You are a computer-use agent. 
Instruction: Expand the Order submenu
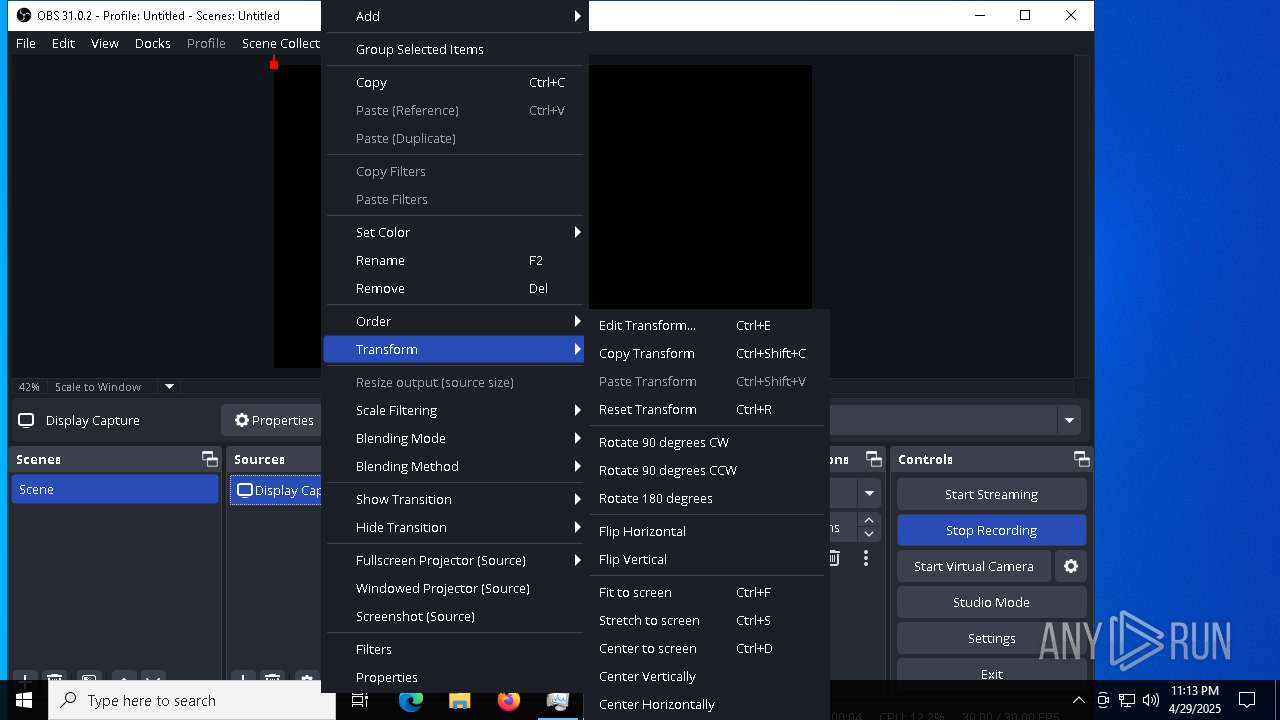click(x=454, y=321)
